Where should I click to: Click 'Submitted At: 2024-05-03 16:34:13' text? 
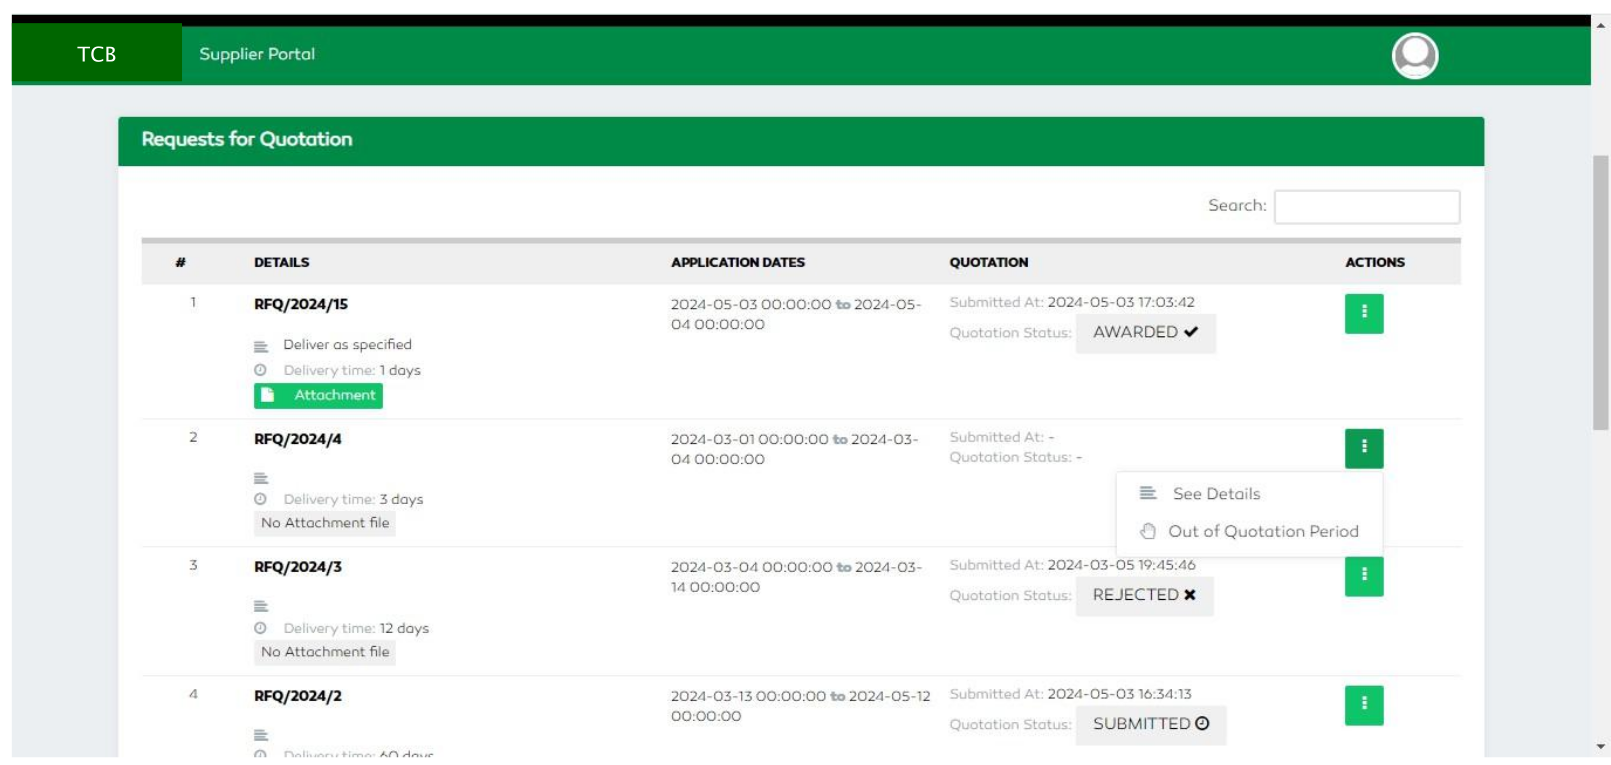(1070, 694)
